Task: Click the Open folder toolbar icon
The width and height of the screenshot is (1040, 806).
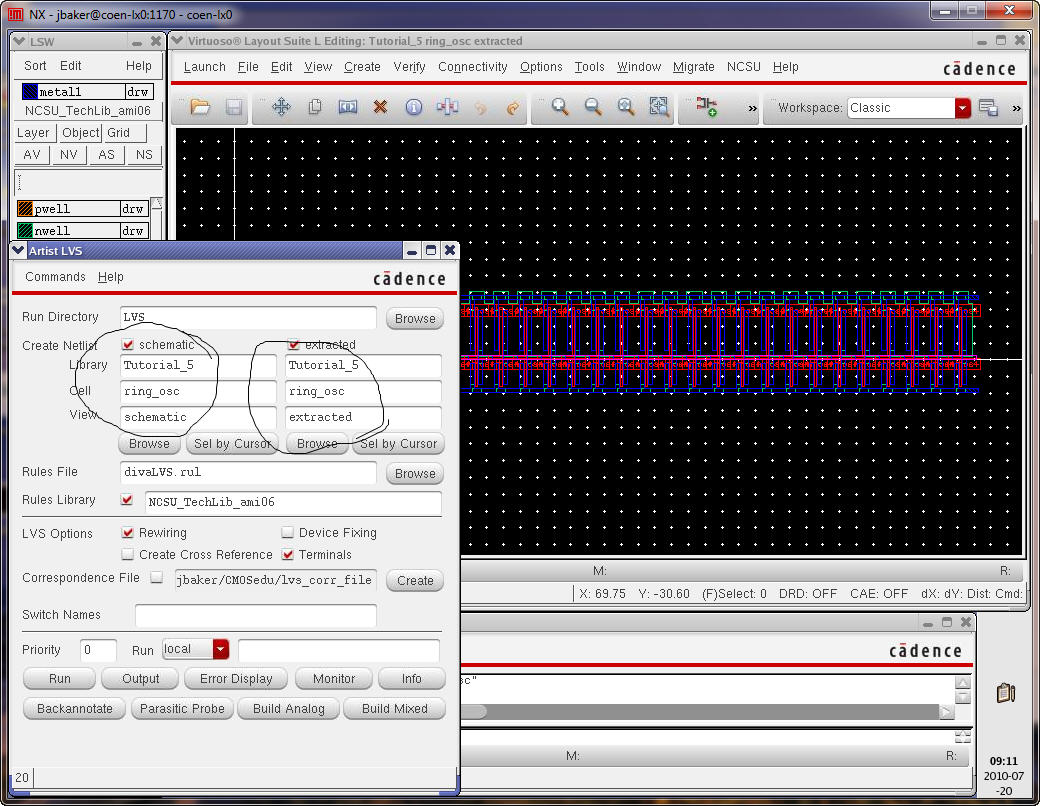Action: tap(200, 107)
